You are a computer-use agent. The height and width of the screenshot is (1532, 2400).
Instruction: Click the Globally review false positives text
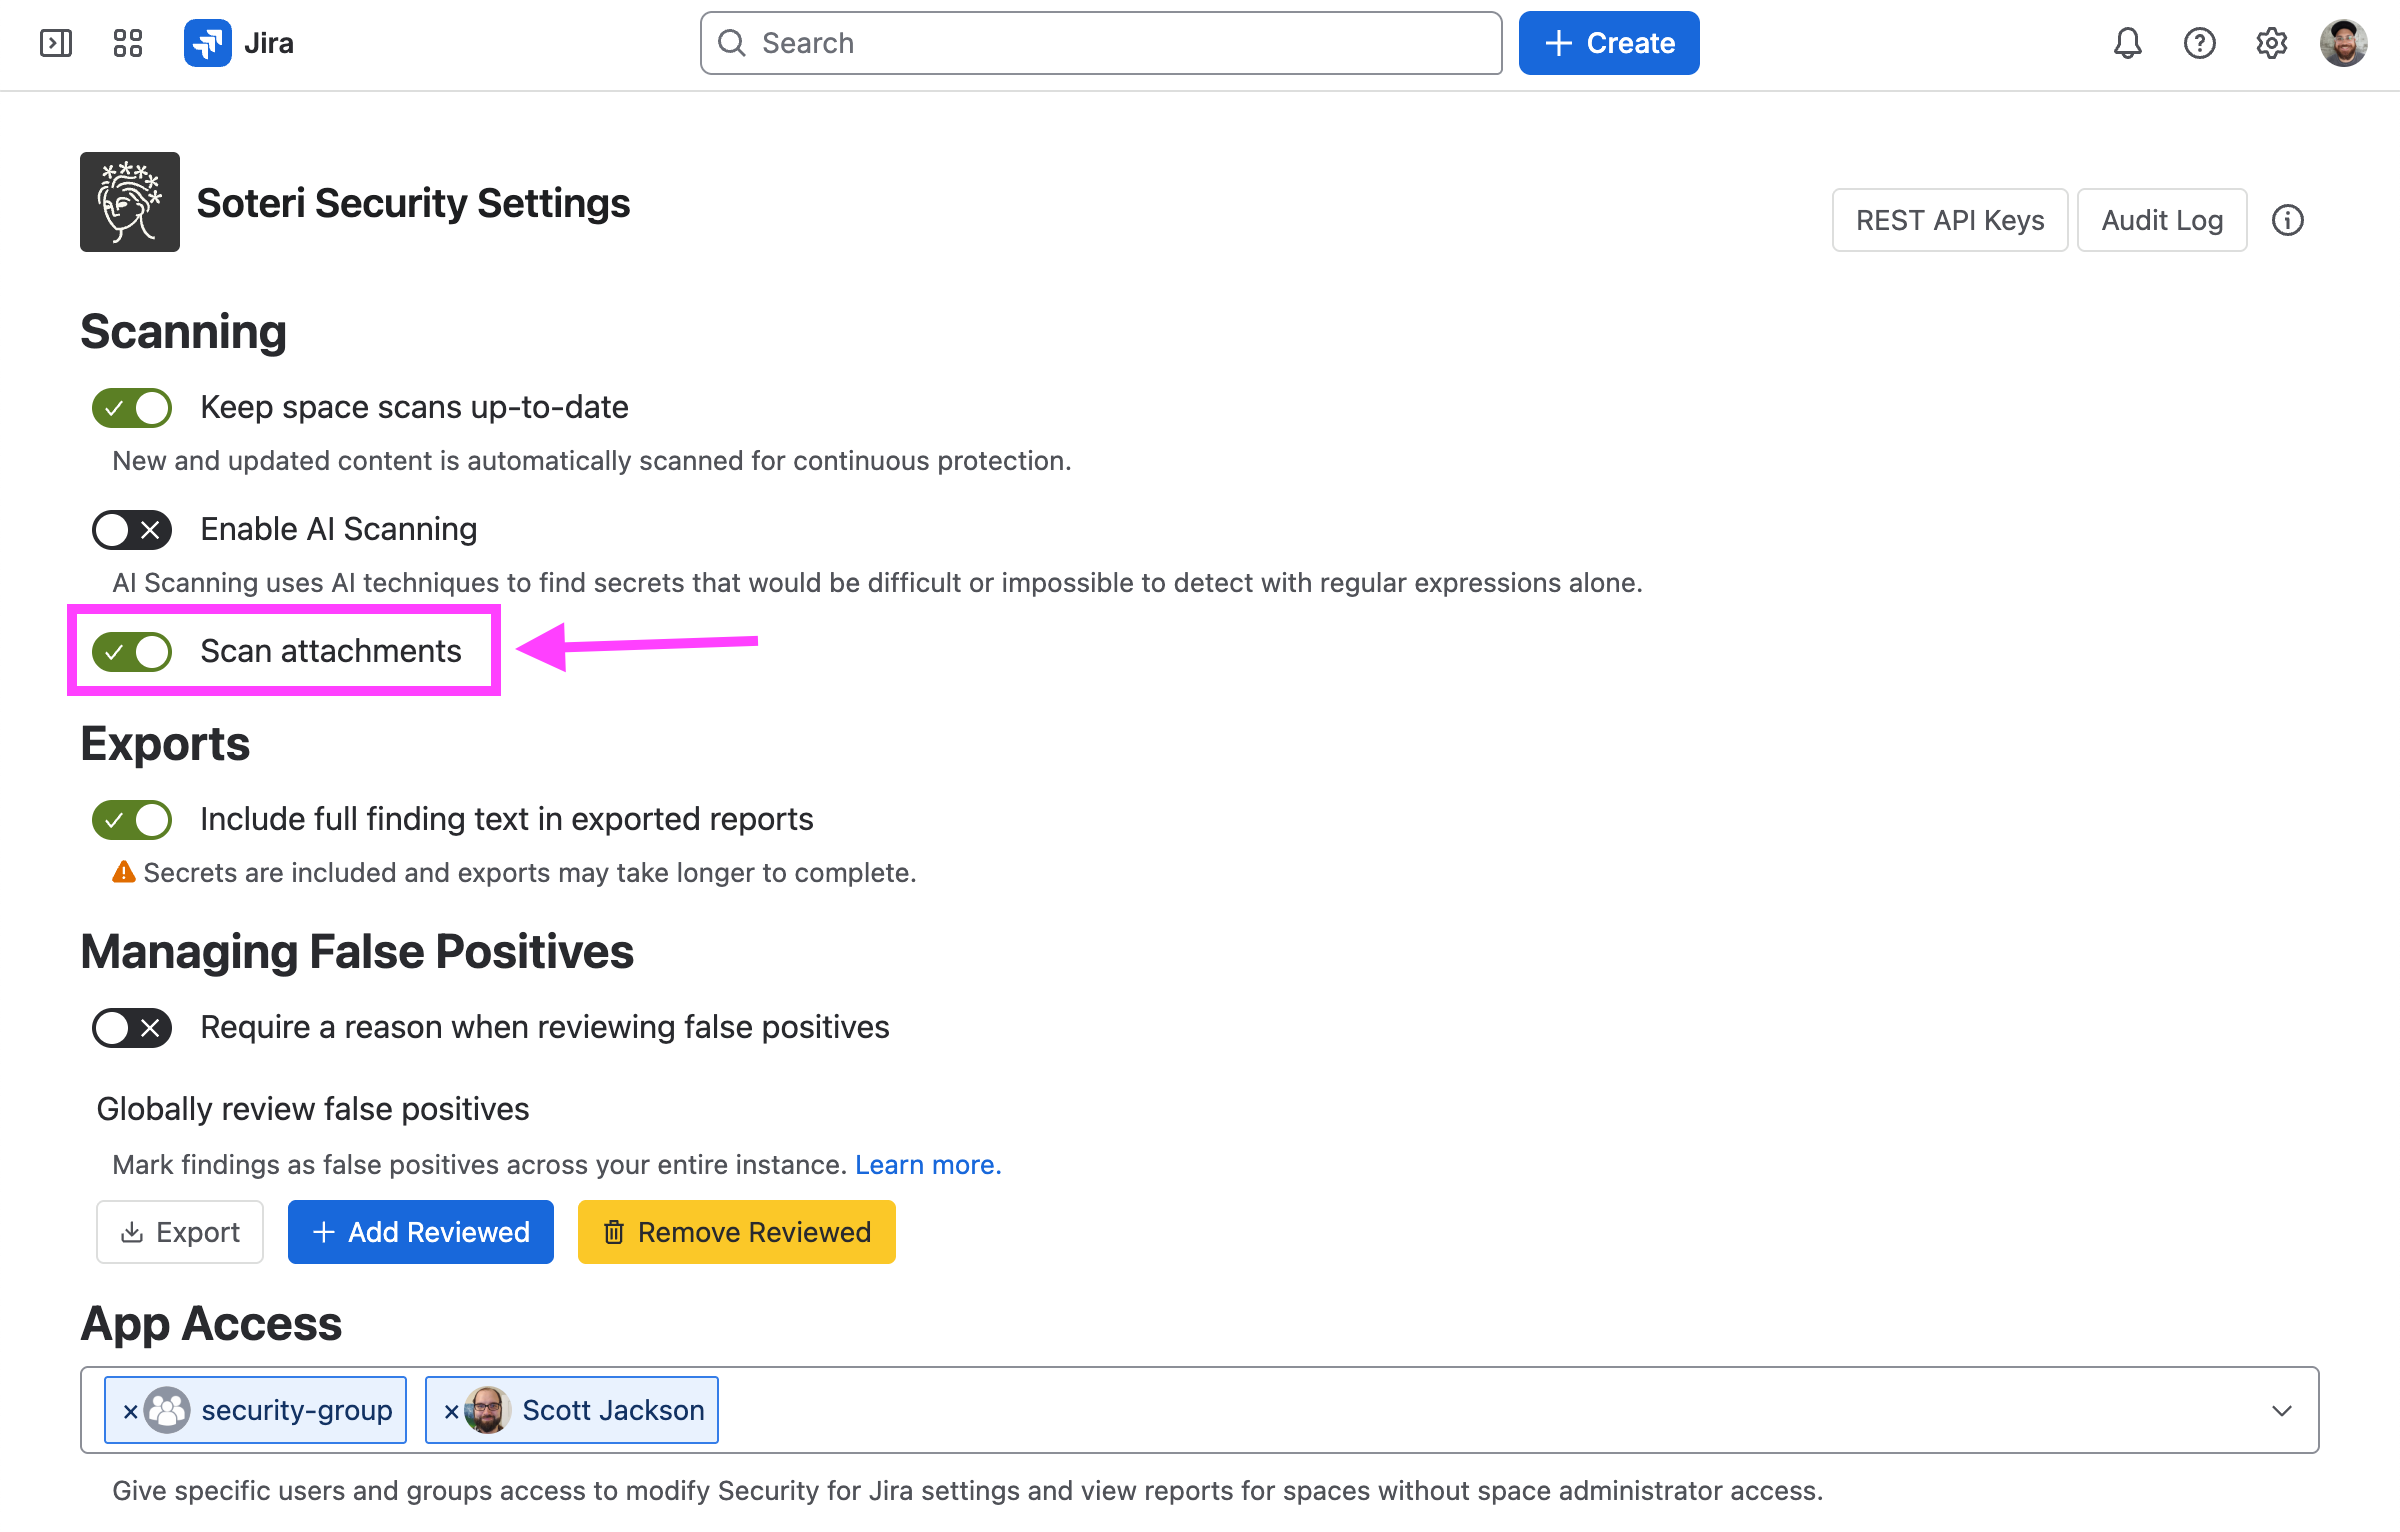(x=312, y=1109)
